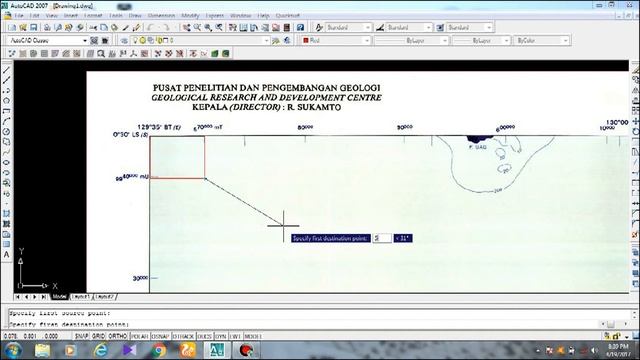
Task: Toggle OSNAP in status bar
Action: tap(160, 336)
